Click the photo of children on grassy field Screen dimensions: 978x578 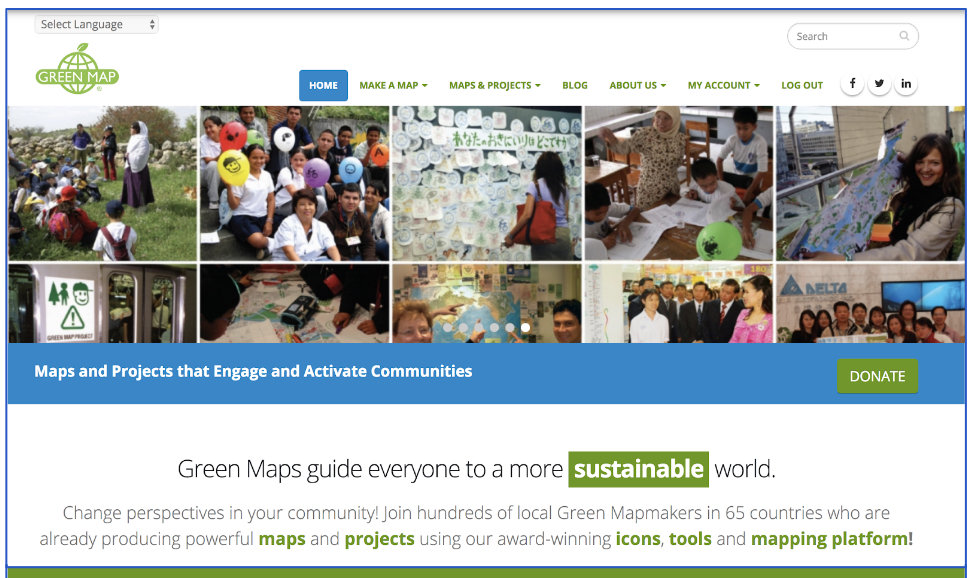click(x=102, y=183)
